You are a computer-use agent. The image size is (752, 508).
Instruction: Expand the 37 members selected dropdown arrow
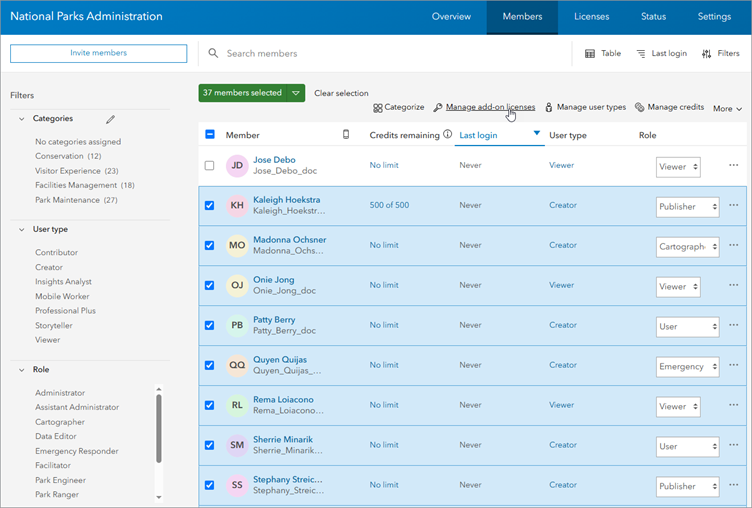[x=296, y=93]
